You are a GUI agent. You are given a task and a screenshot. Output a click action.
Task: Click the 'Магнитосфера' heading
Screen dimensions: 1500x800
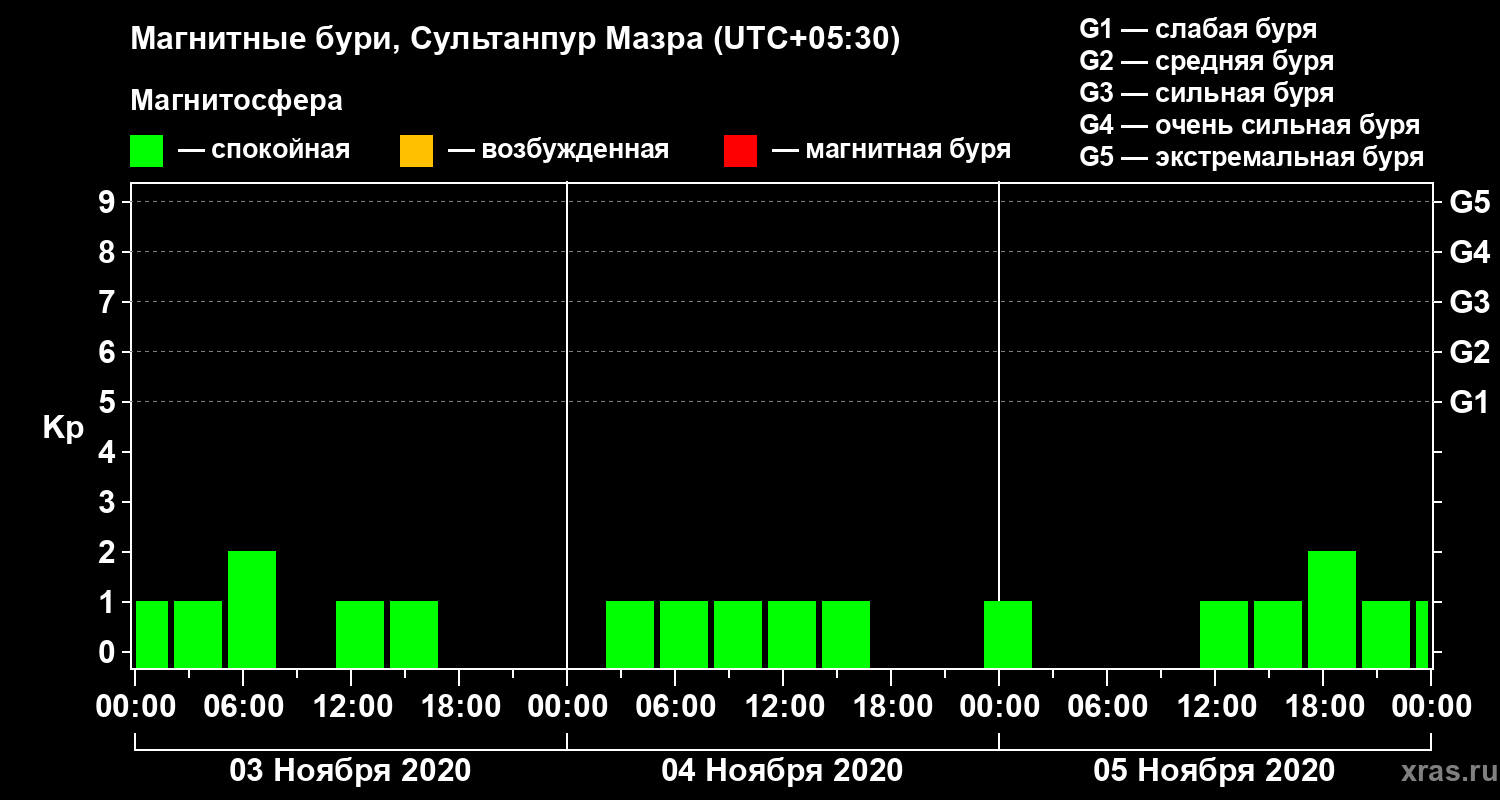tap(236, 101)
